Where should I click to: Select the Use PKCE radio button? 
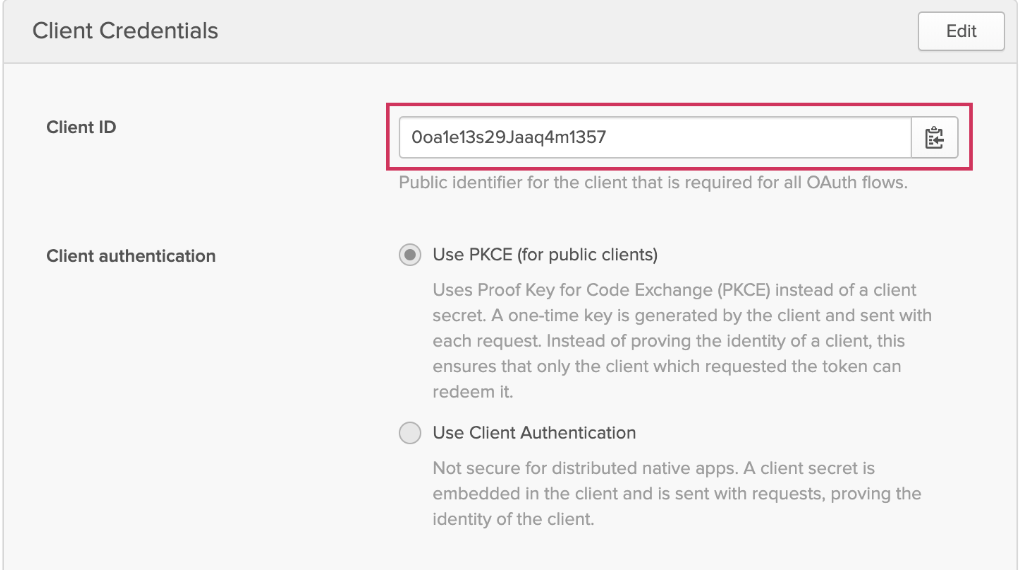point(410,255)
